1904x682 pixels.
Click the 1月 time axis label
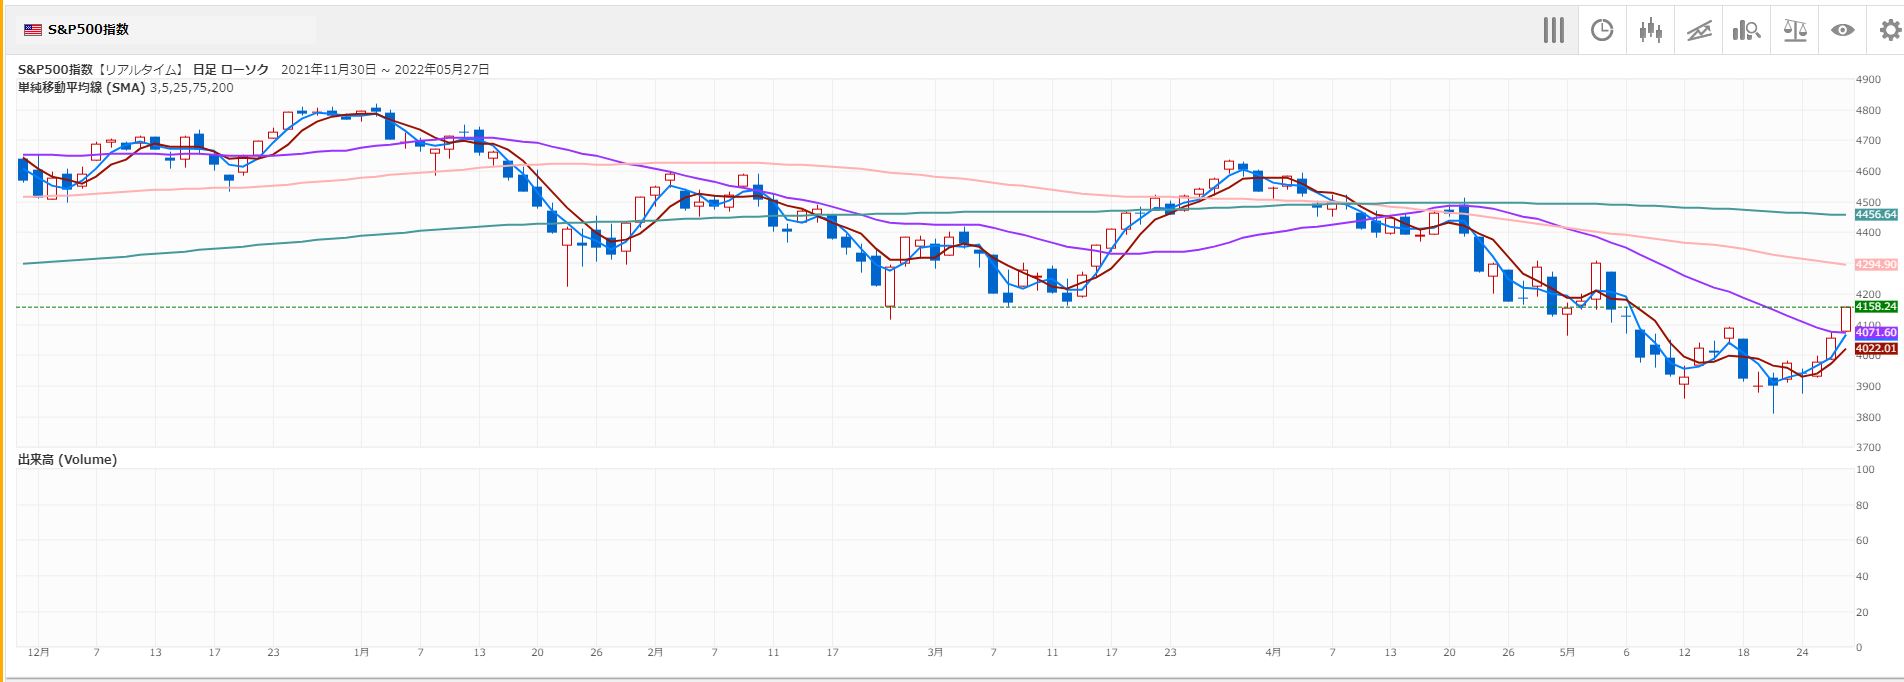pos(361,652)
